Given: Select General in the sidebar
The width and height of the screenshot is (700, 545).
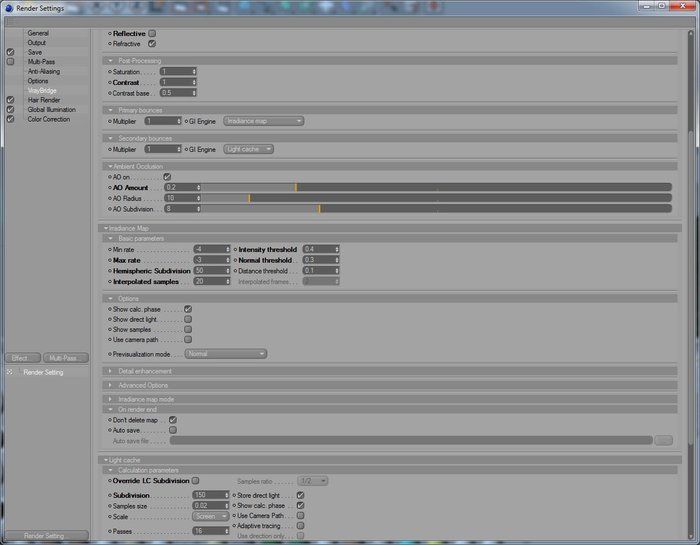Looking at the screenshot, I should [x=38, y=33].
